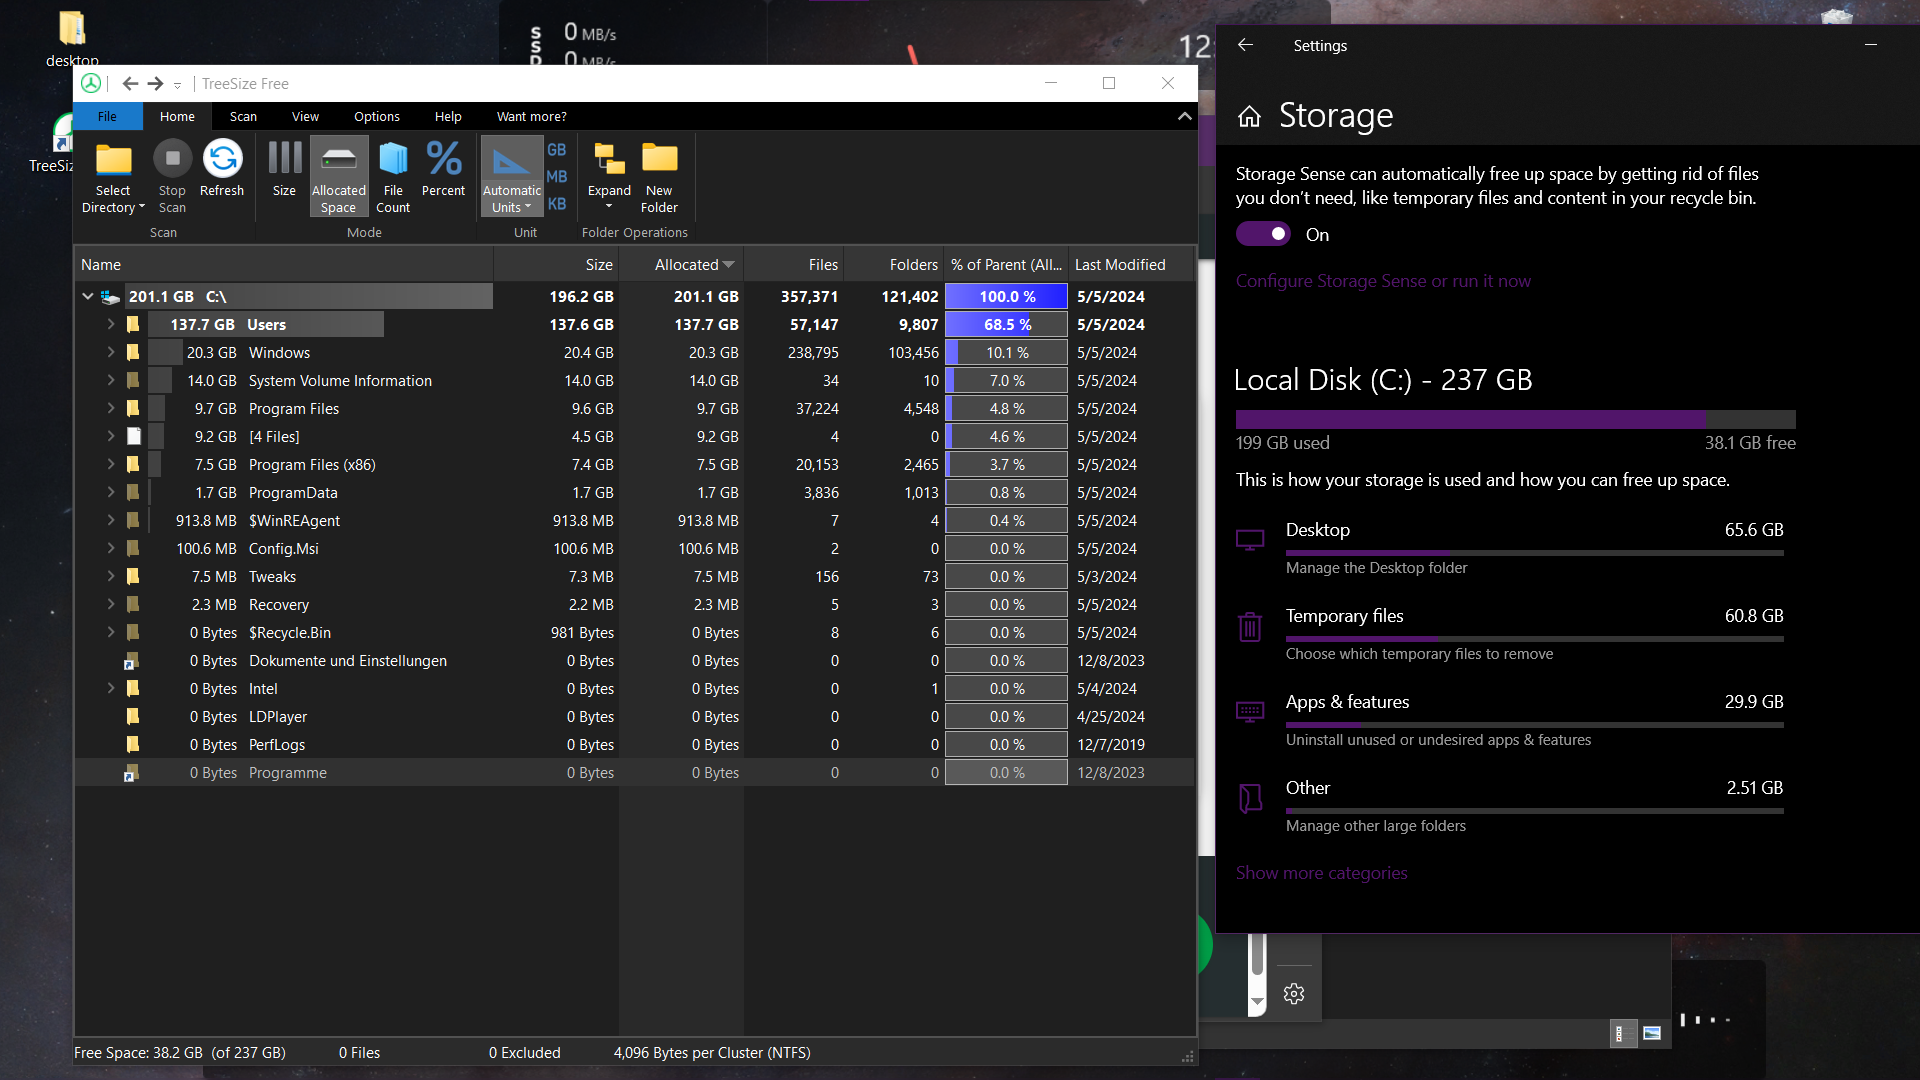Select GB unit
Screen dimensions: 1920x1080
point(557,150)
